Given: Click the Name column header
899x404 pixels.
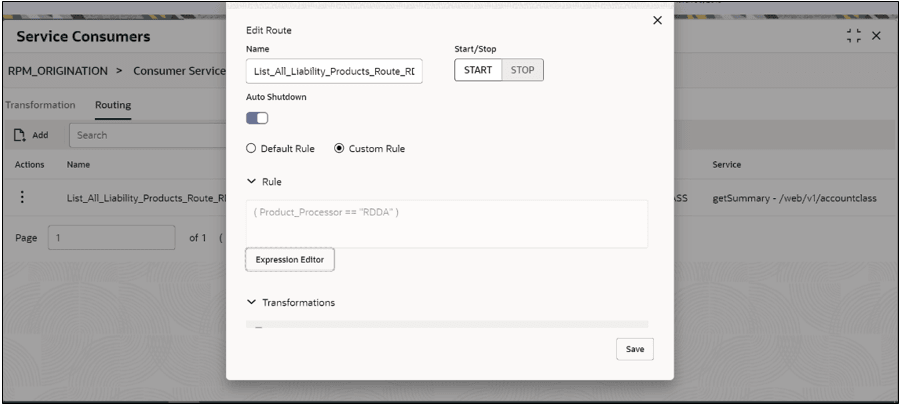Looking at the screenshot, I should pos(78,164).
